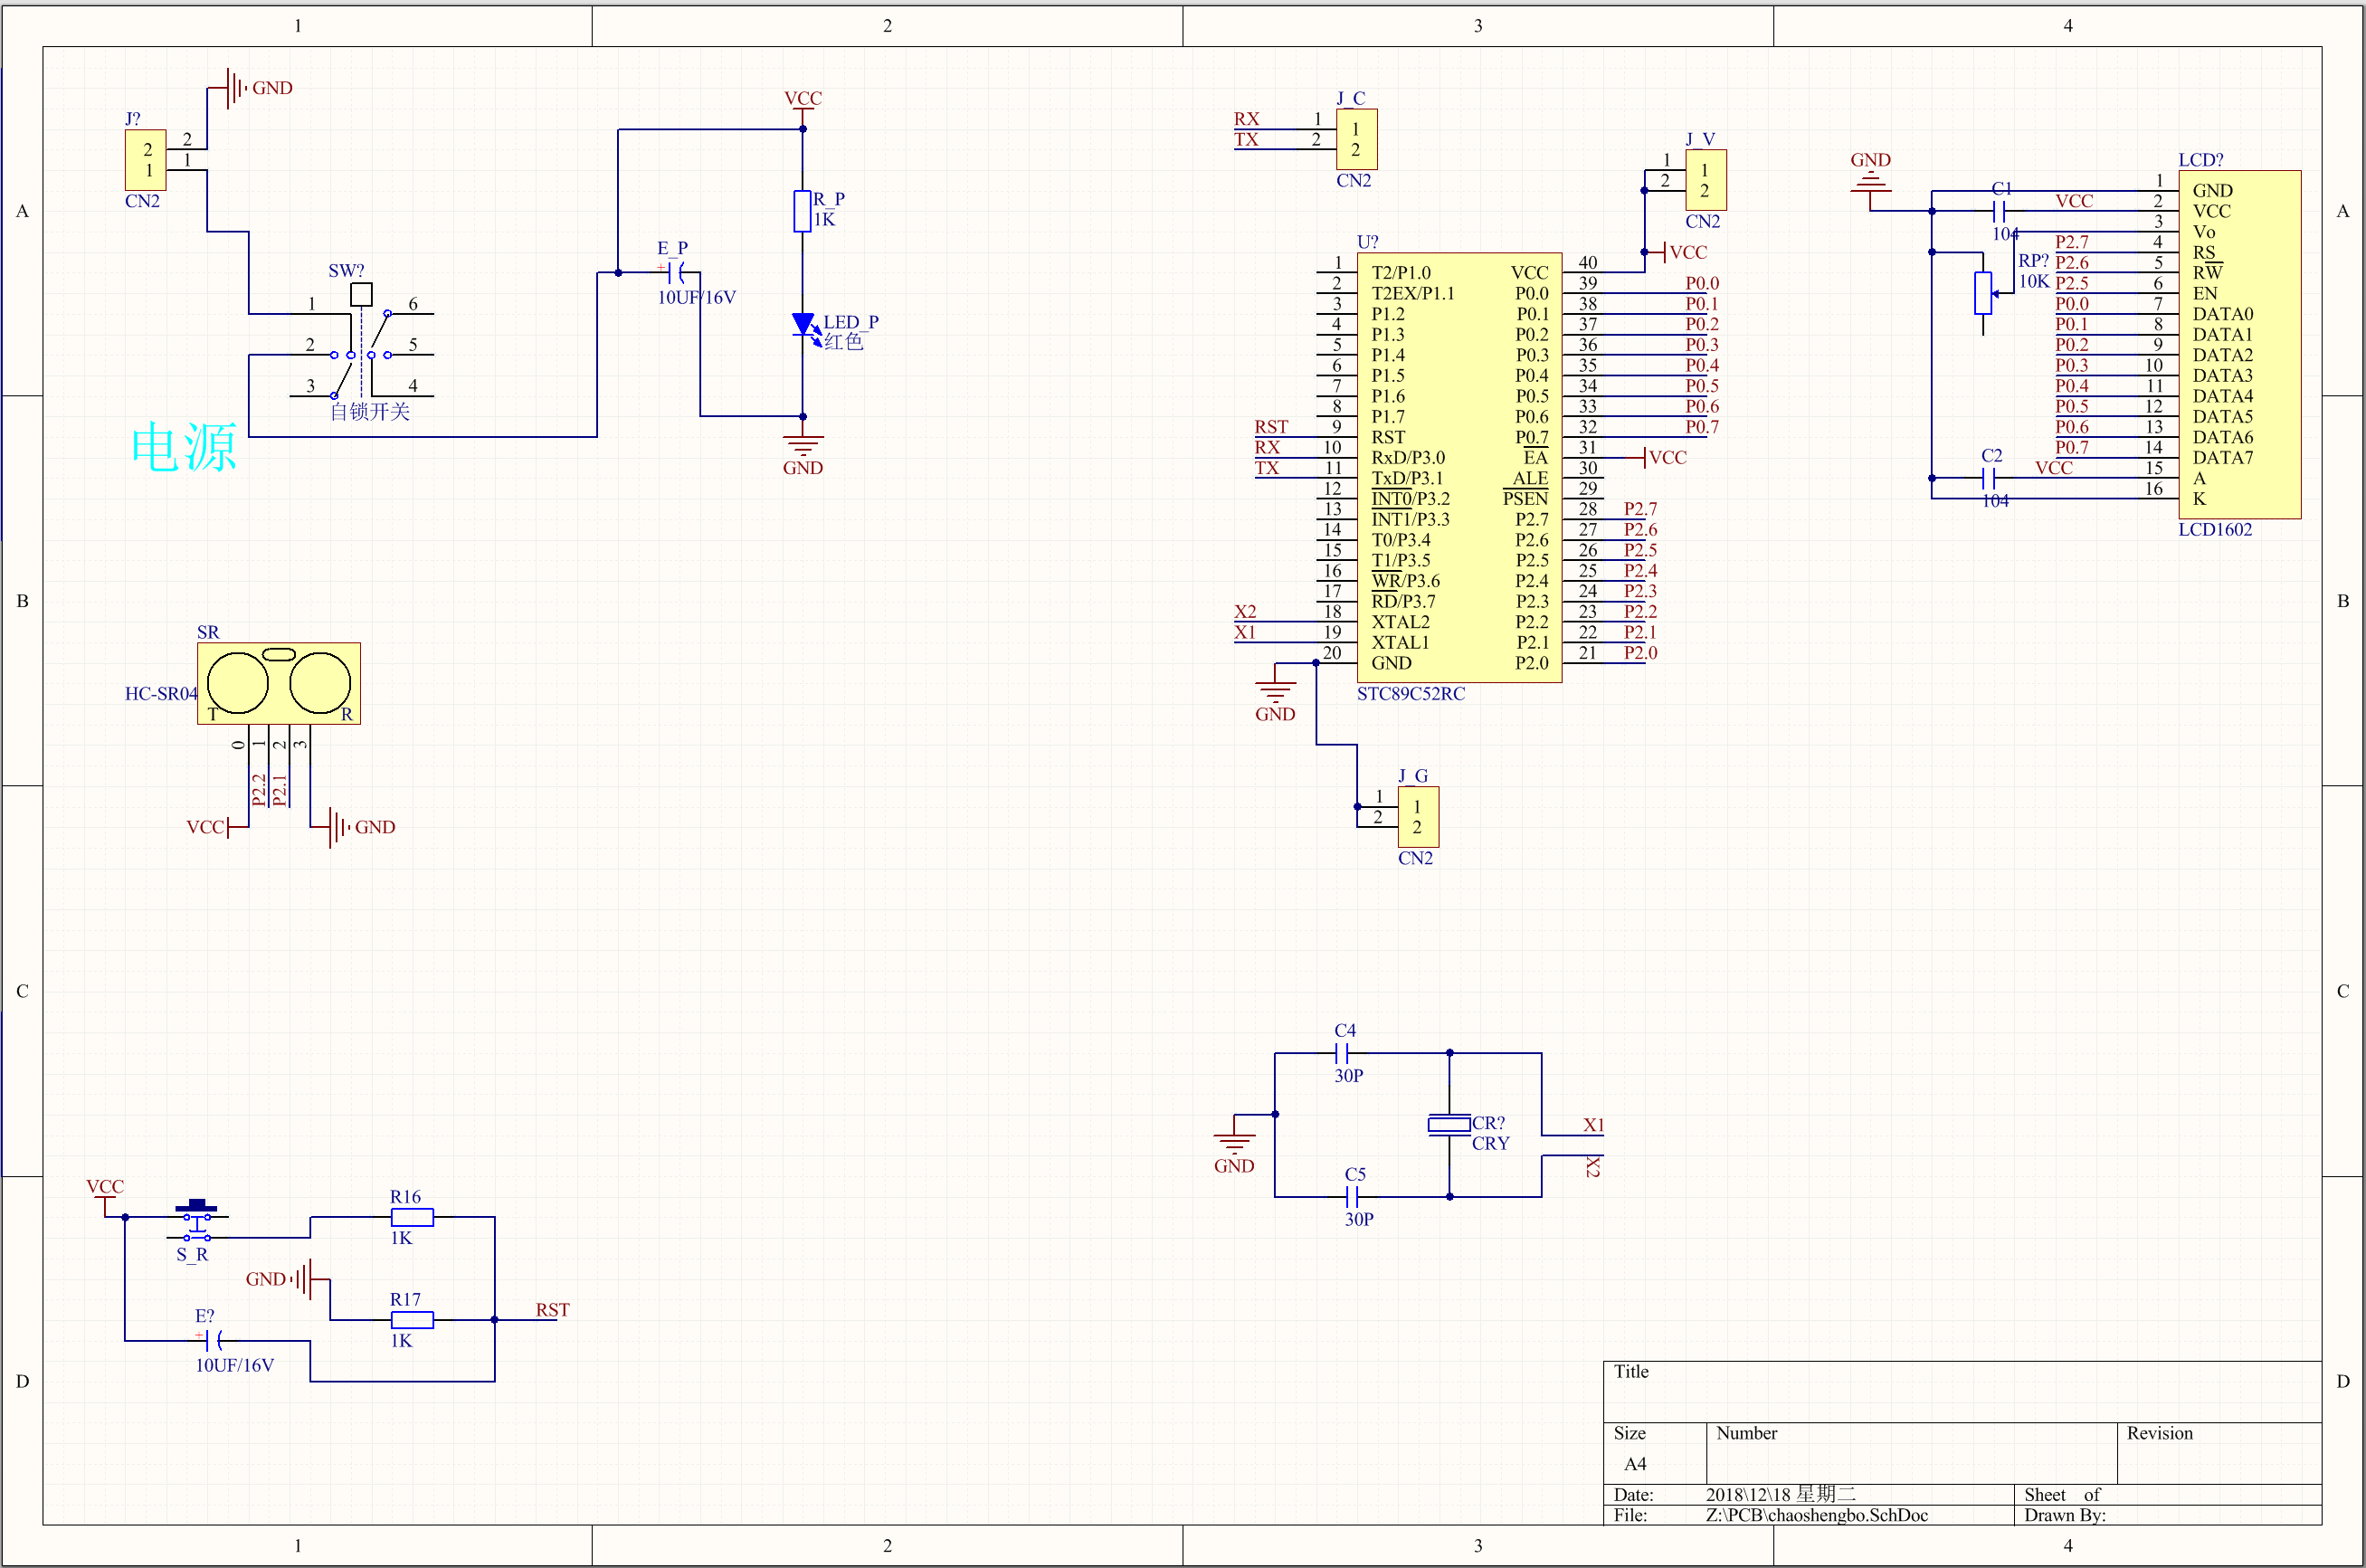Click the RST net label near R17
This screenshot has height=1568, width=2366.
pyautogui.click(x=552, y=1310)
